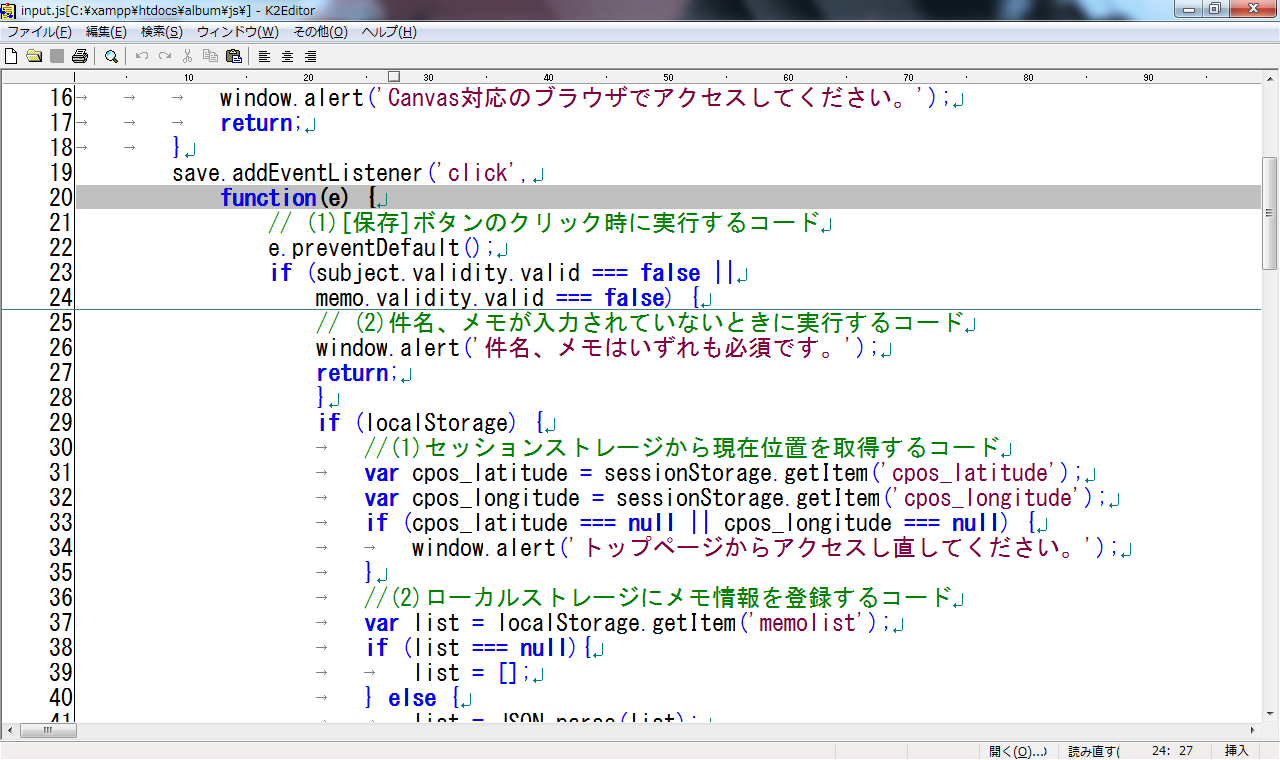Click the return keyword on line 27
The height and width of the screenshot is (760, 1280).
[x=352, y=373]
